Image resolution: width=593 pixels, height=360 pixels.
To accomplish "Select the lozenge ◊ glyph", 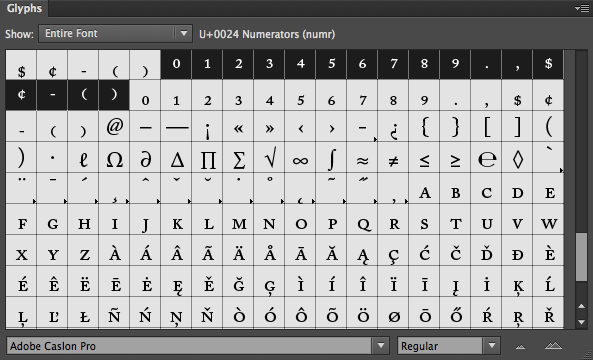I will click(x=517, y=157).
